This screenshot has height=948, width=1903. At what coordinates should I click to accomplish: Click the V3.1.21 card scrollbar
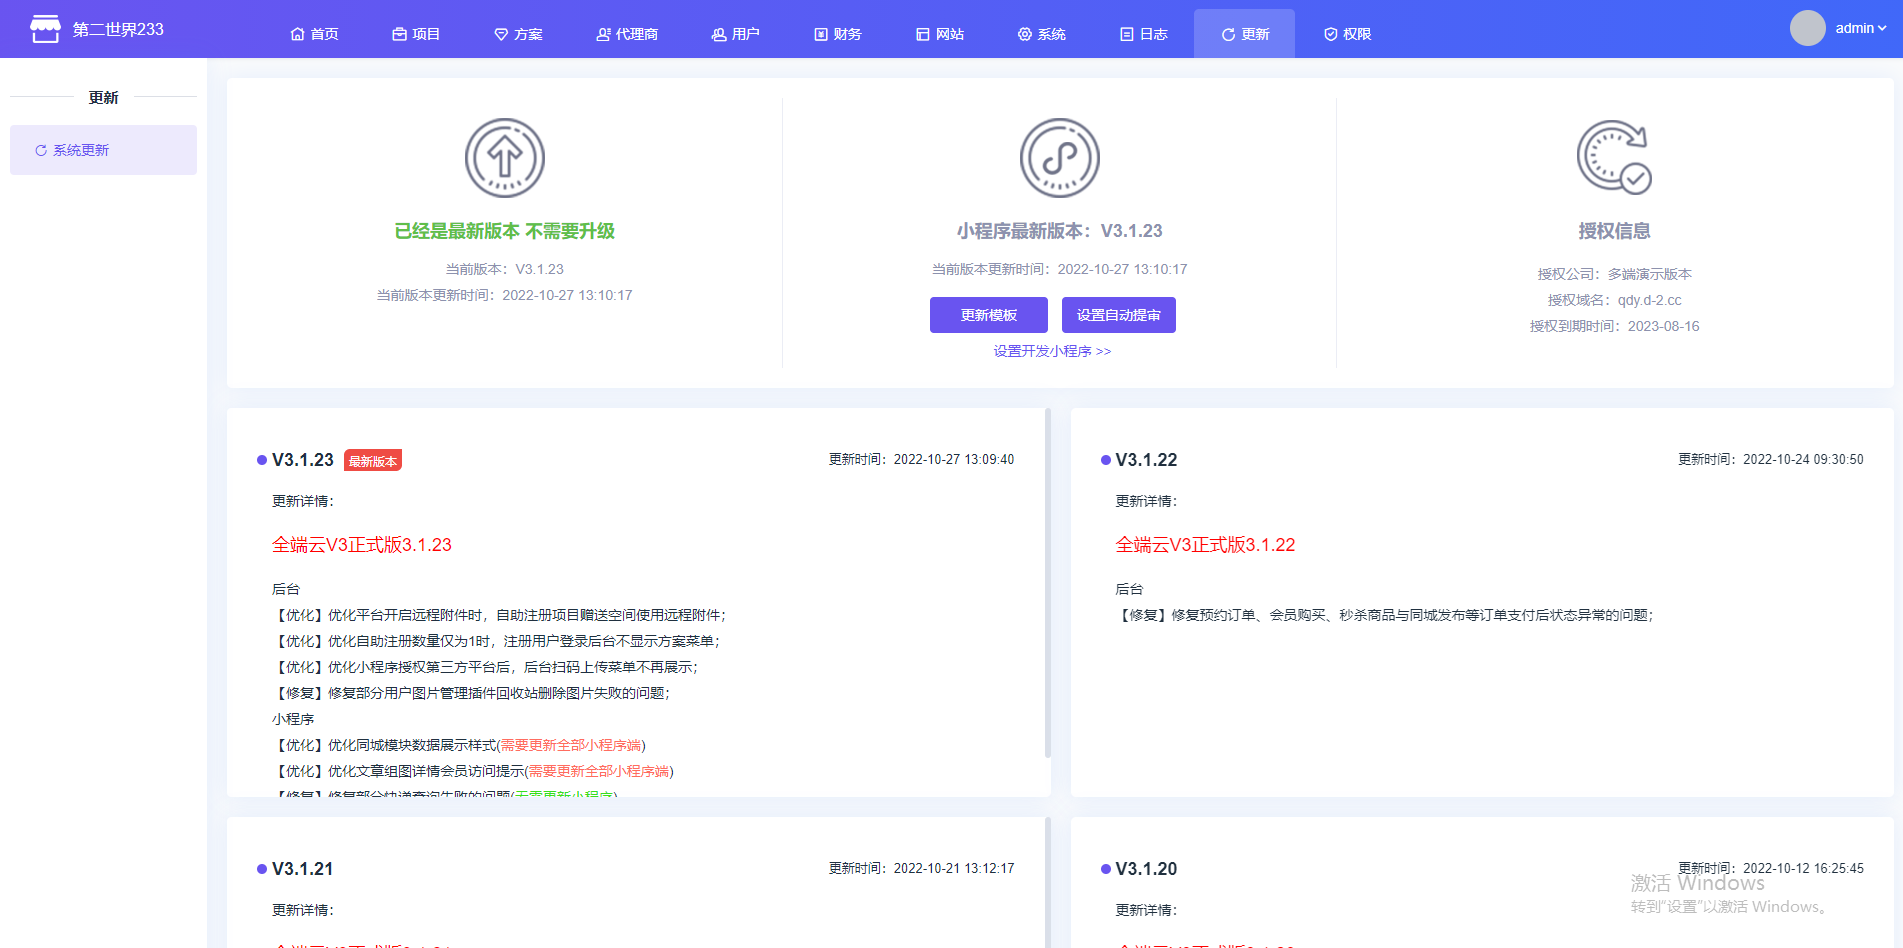1048,882
